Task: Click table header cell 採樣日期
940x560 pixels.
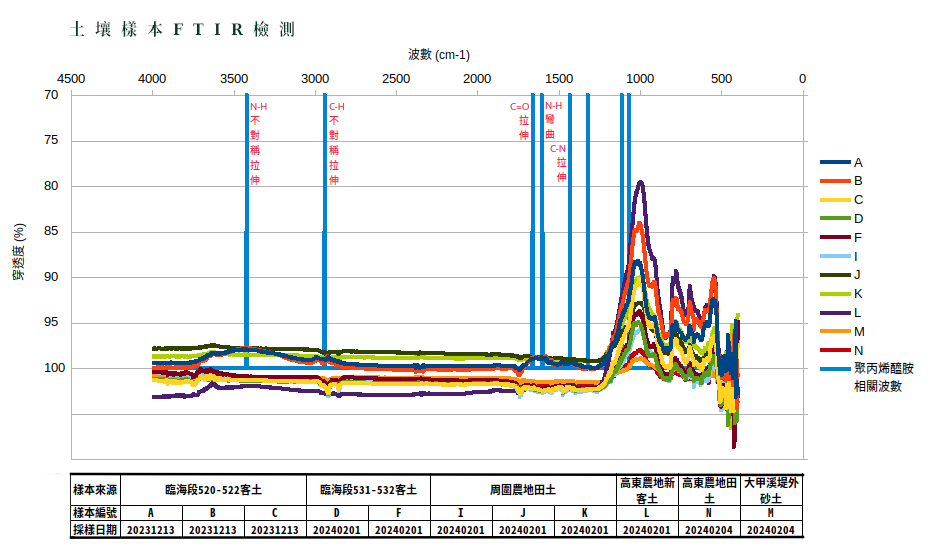Action: click(95, 529)
